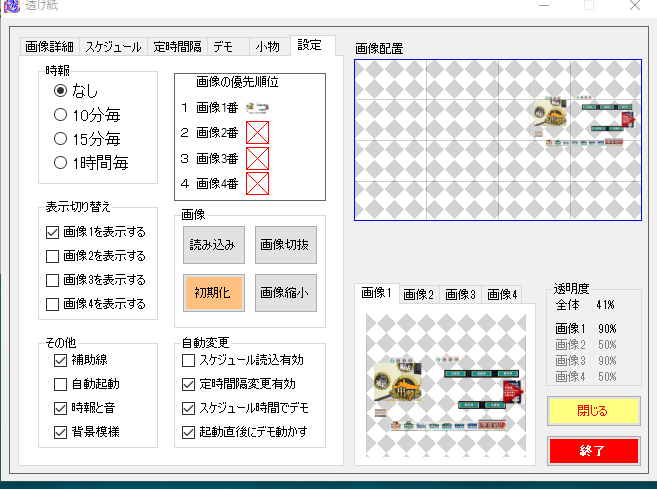Click the image in the 画像配置 layout area
Image resolution: width=657 pixels, height=489 pixels.
[585, 121]
